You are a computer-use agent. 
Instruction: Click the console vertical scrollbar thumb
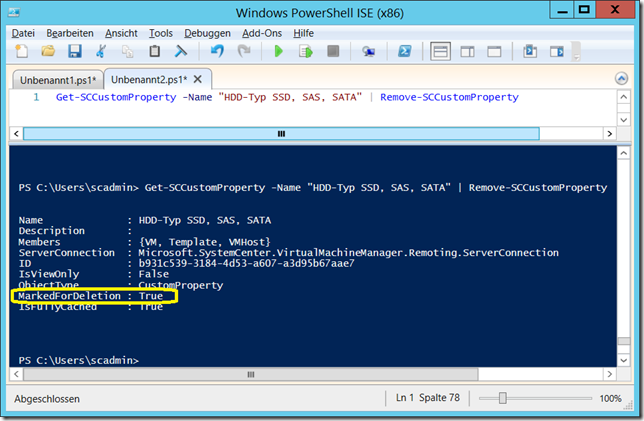(623, 341)
